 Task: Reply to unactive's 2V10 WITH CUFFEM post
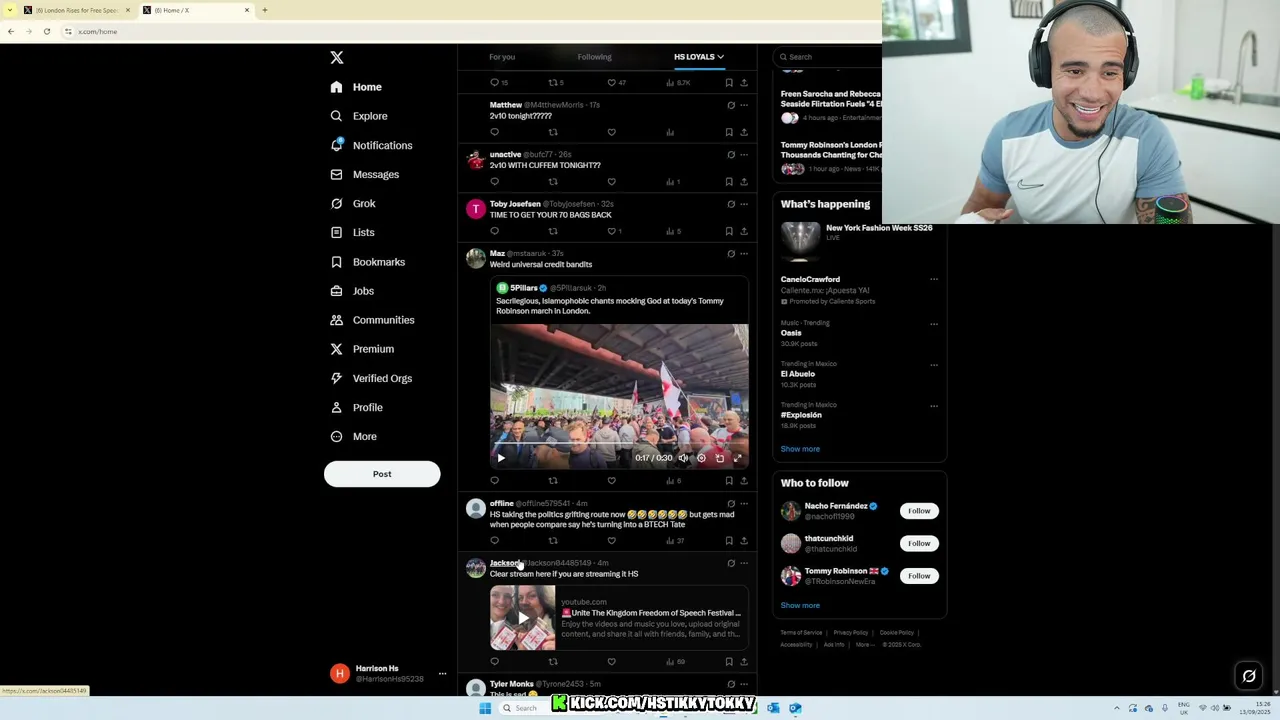pyautogui.click(x=494, y=182)
